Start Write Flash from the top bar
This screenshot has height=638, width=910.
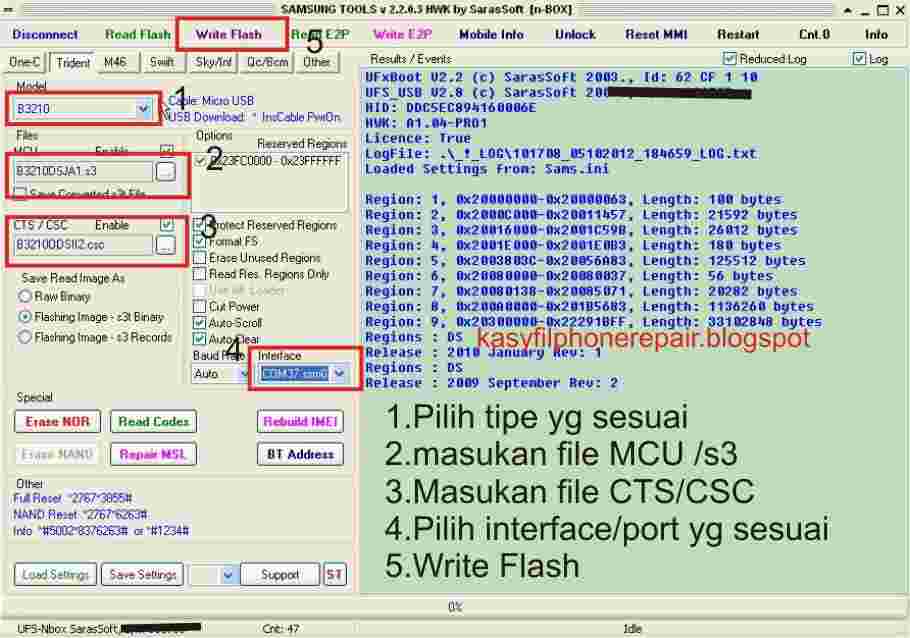point(229,34)
